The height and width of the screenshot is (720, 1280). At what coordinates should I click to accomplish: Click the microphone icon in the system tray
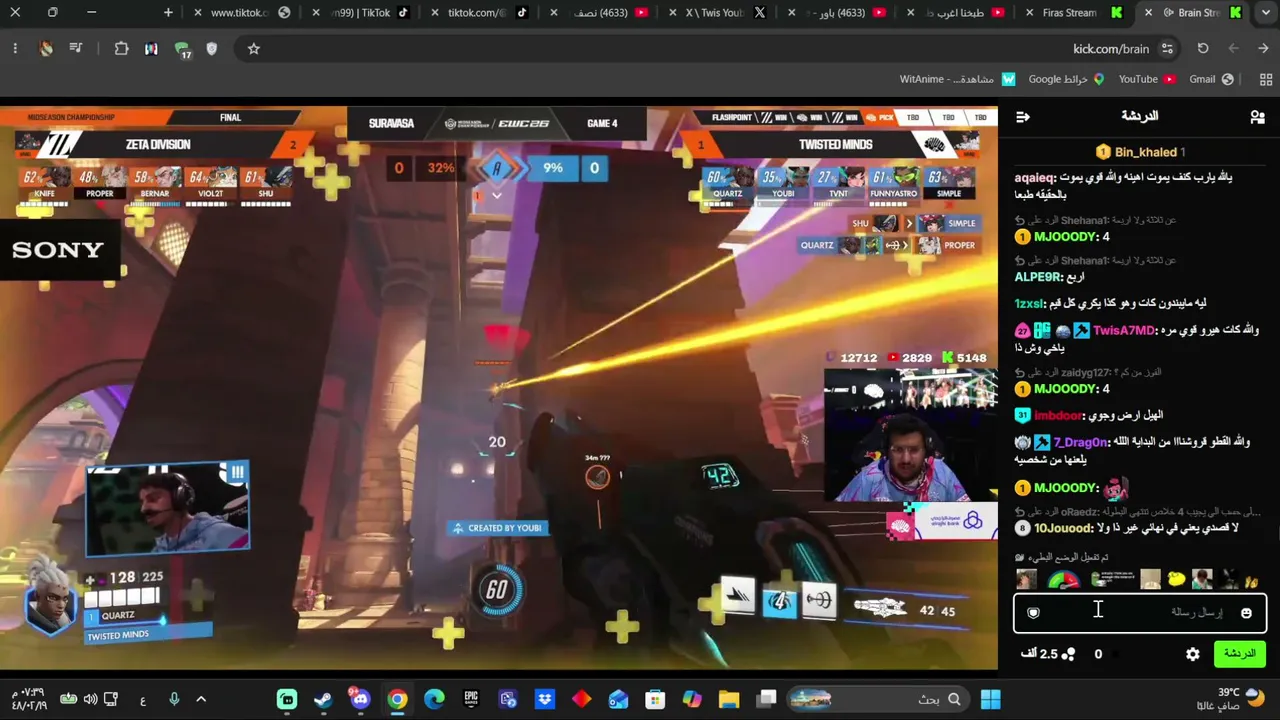tap(174, 699)
